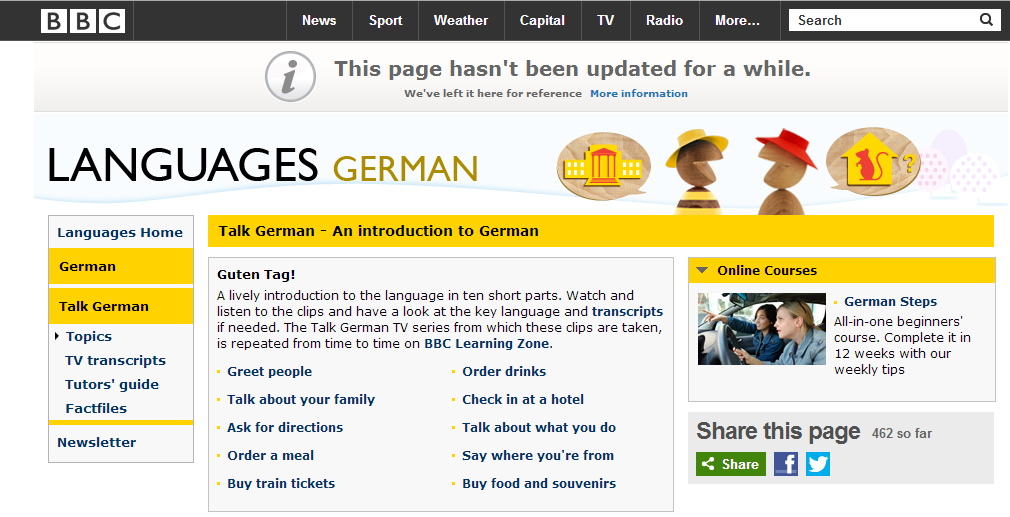
Task: Click the LANGUAGES heading text
Action: pyautogui.click(x=183, y=164)
